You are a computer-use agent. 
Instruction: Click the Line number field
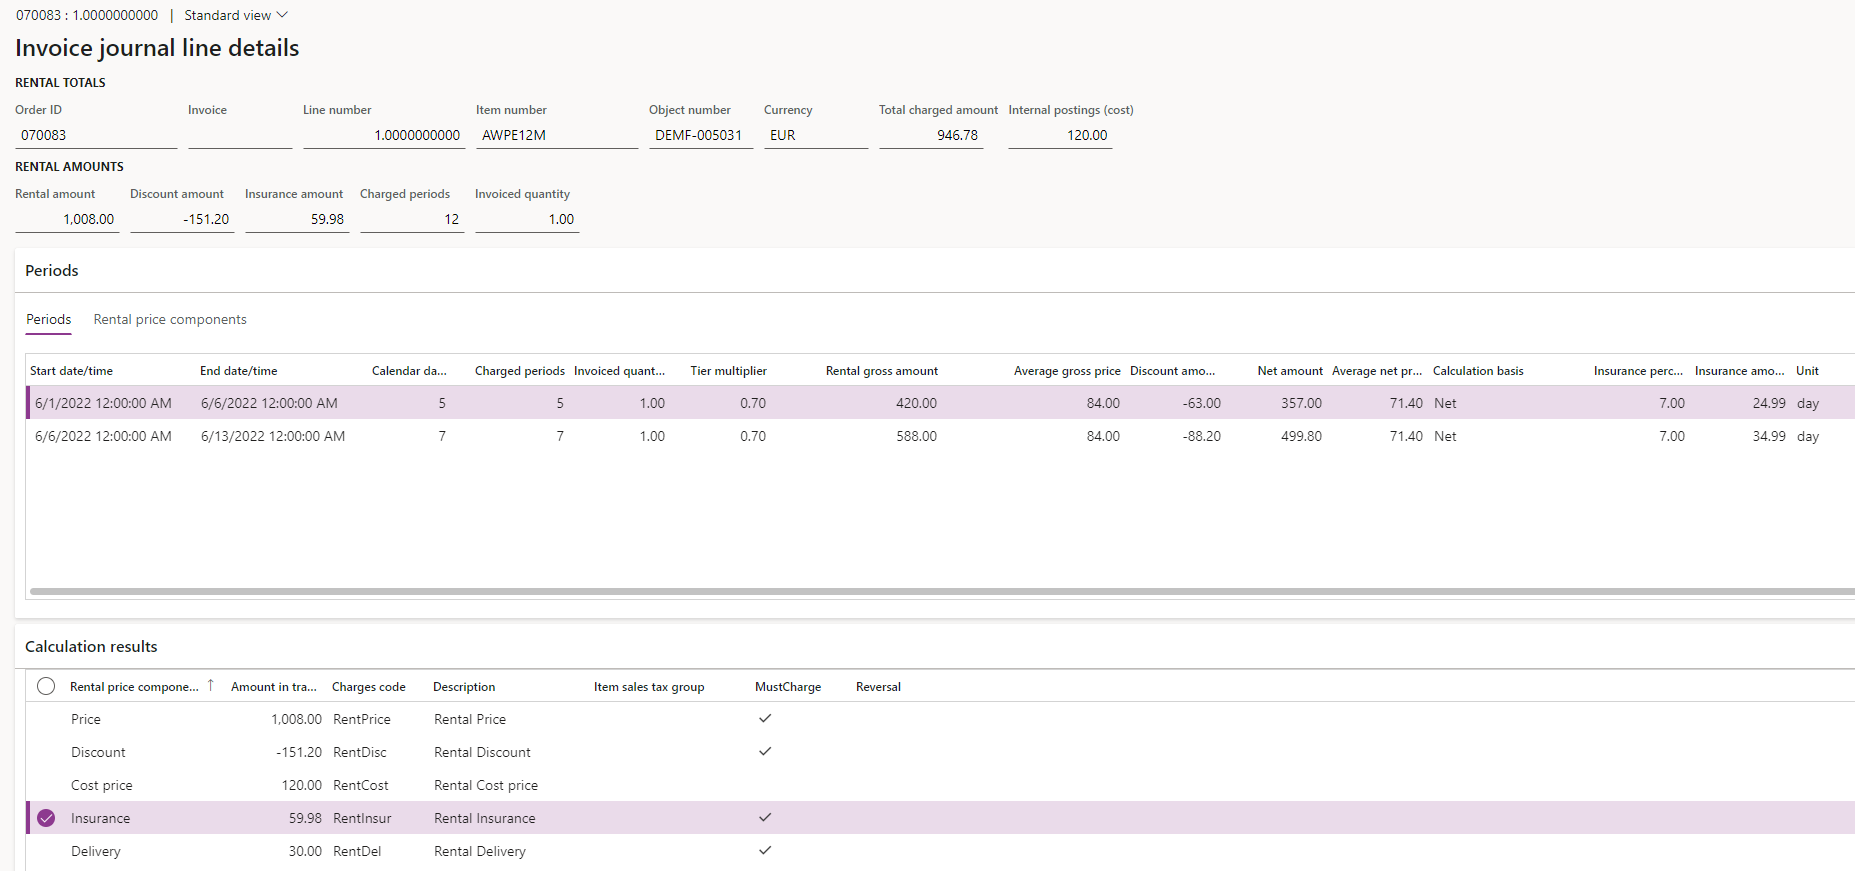pyautogui.click(x=384, y=135)
